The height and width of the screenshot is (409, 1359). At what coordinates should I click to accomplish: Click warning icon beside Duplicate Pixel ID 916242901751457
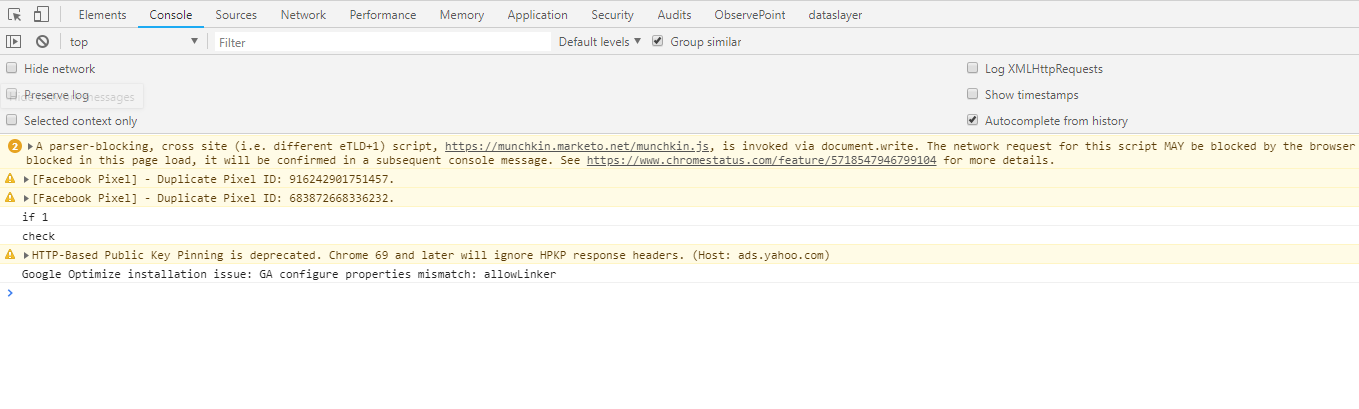click(11, 179)
